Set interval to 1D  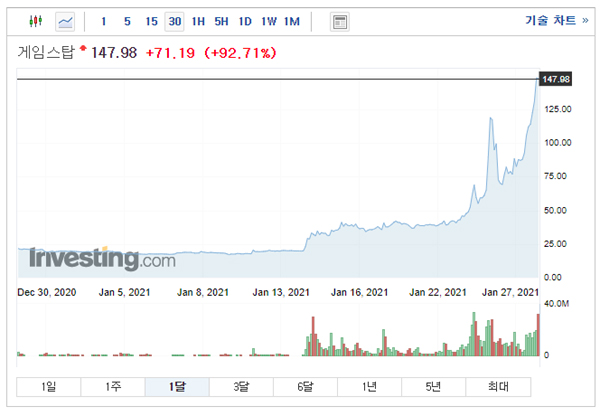(245, 21)
